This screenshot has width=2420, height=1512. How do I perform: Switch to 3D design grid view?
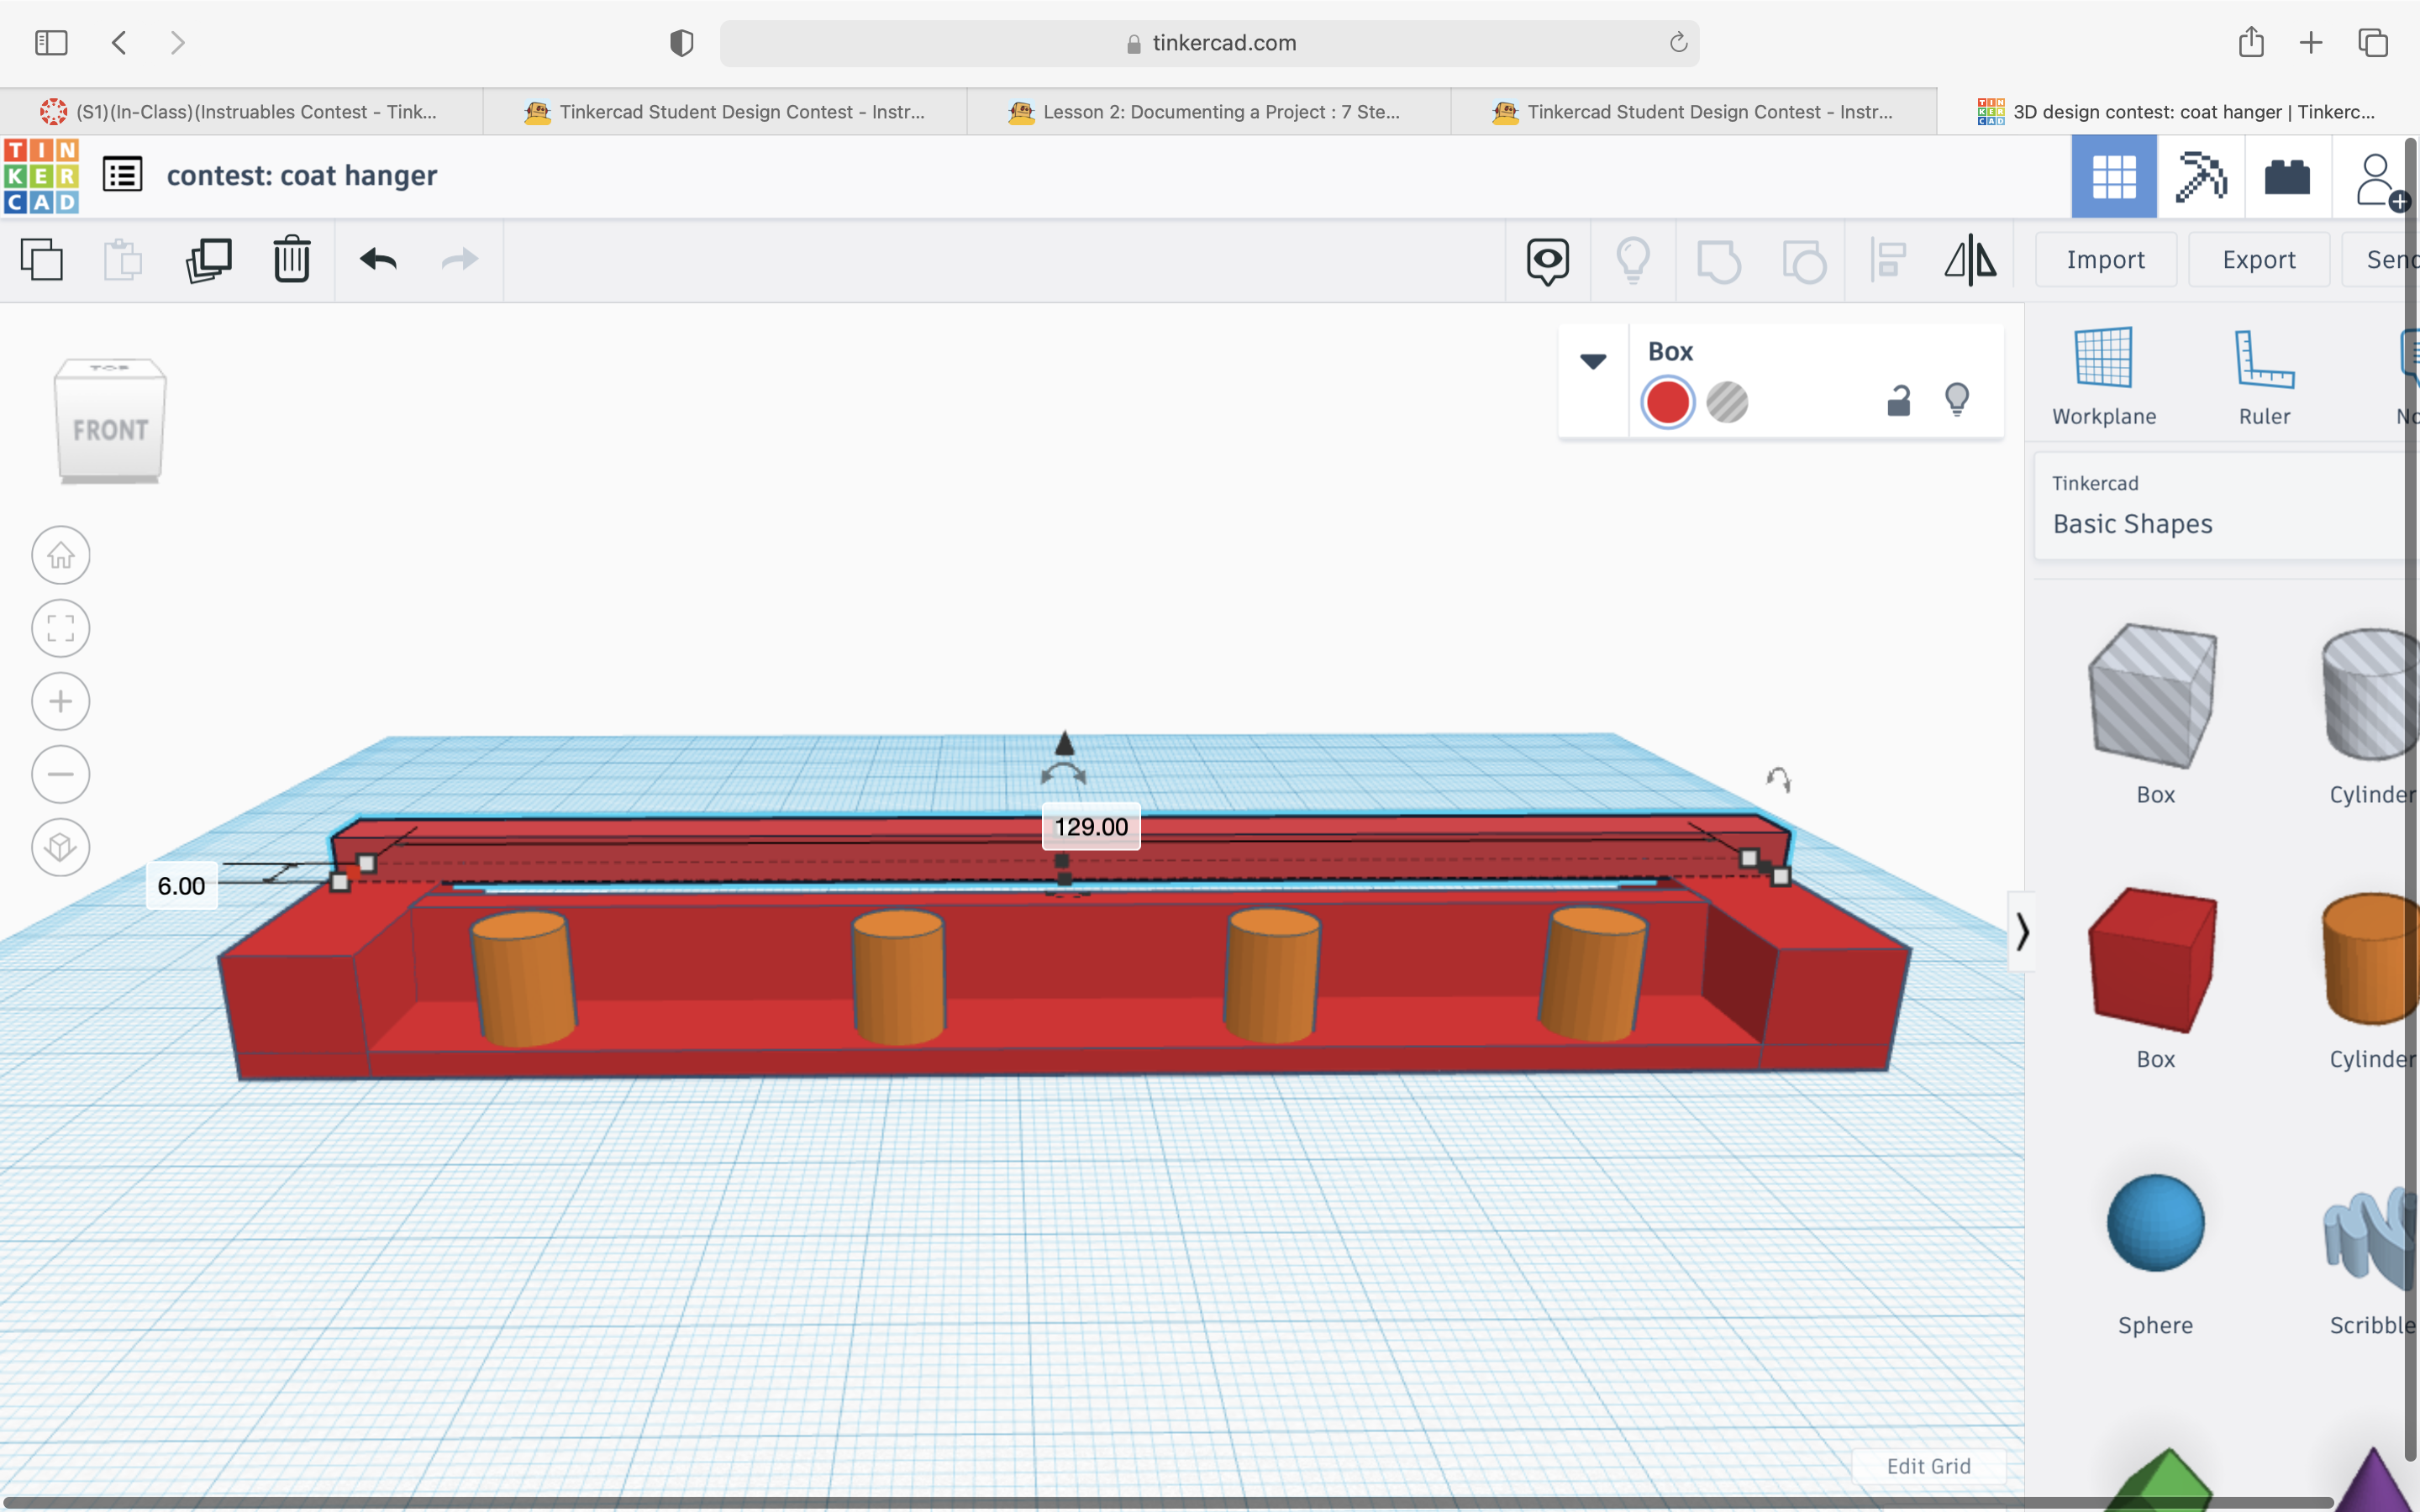click(x=2113, y=177)
